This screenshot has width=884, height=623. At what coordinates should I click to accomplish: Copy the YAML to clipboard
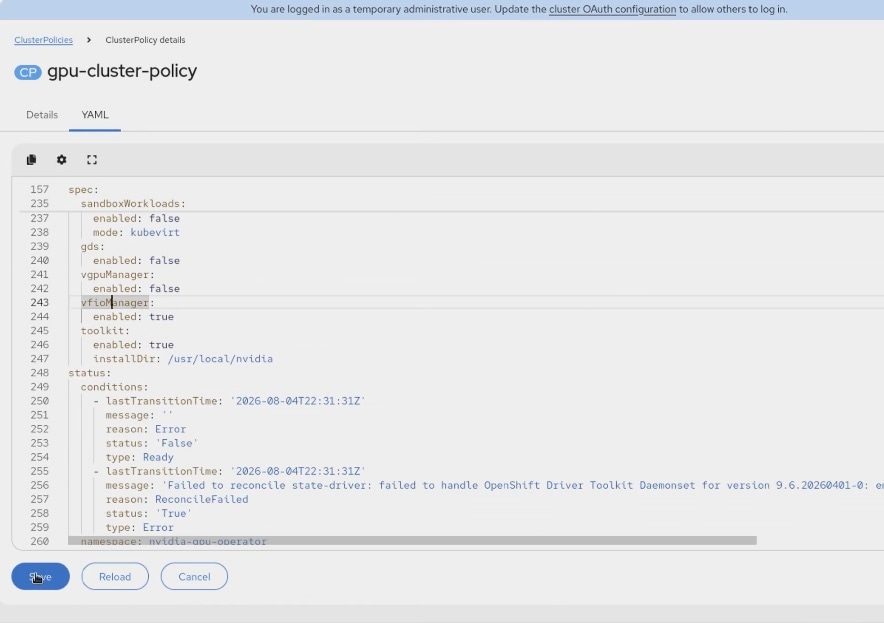32,160
